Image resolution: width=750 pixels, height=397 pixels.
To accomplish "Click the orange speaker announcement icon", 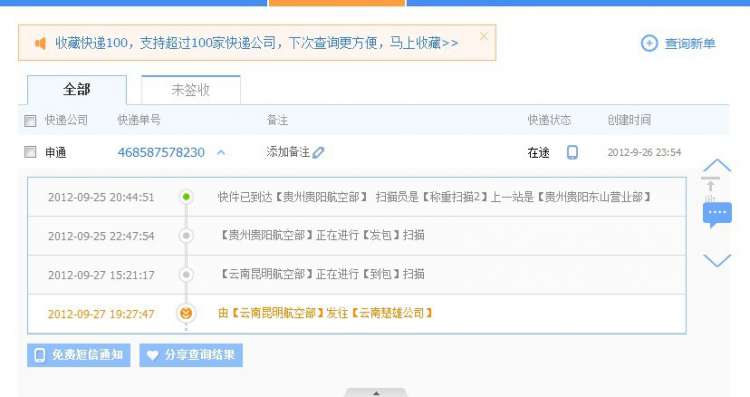I will tap(41, 44).
